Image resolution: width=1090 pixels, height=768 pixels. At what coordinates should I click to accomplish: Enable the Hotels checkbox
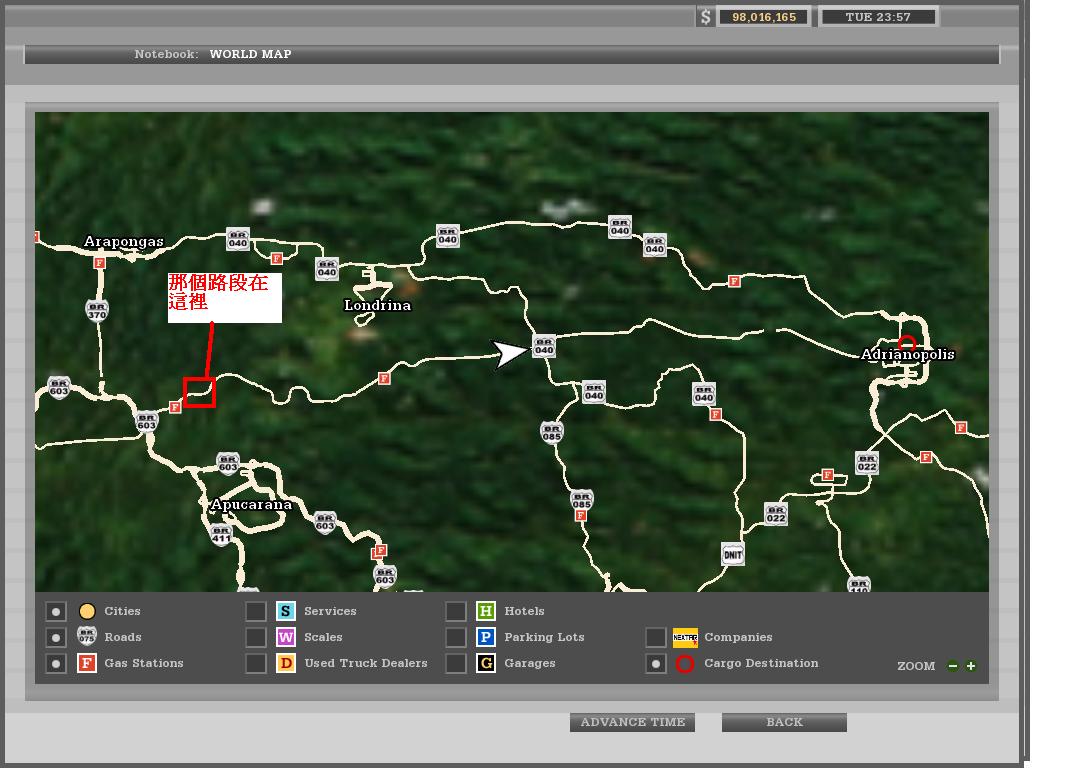[x=456, y=612]
